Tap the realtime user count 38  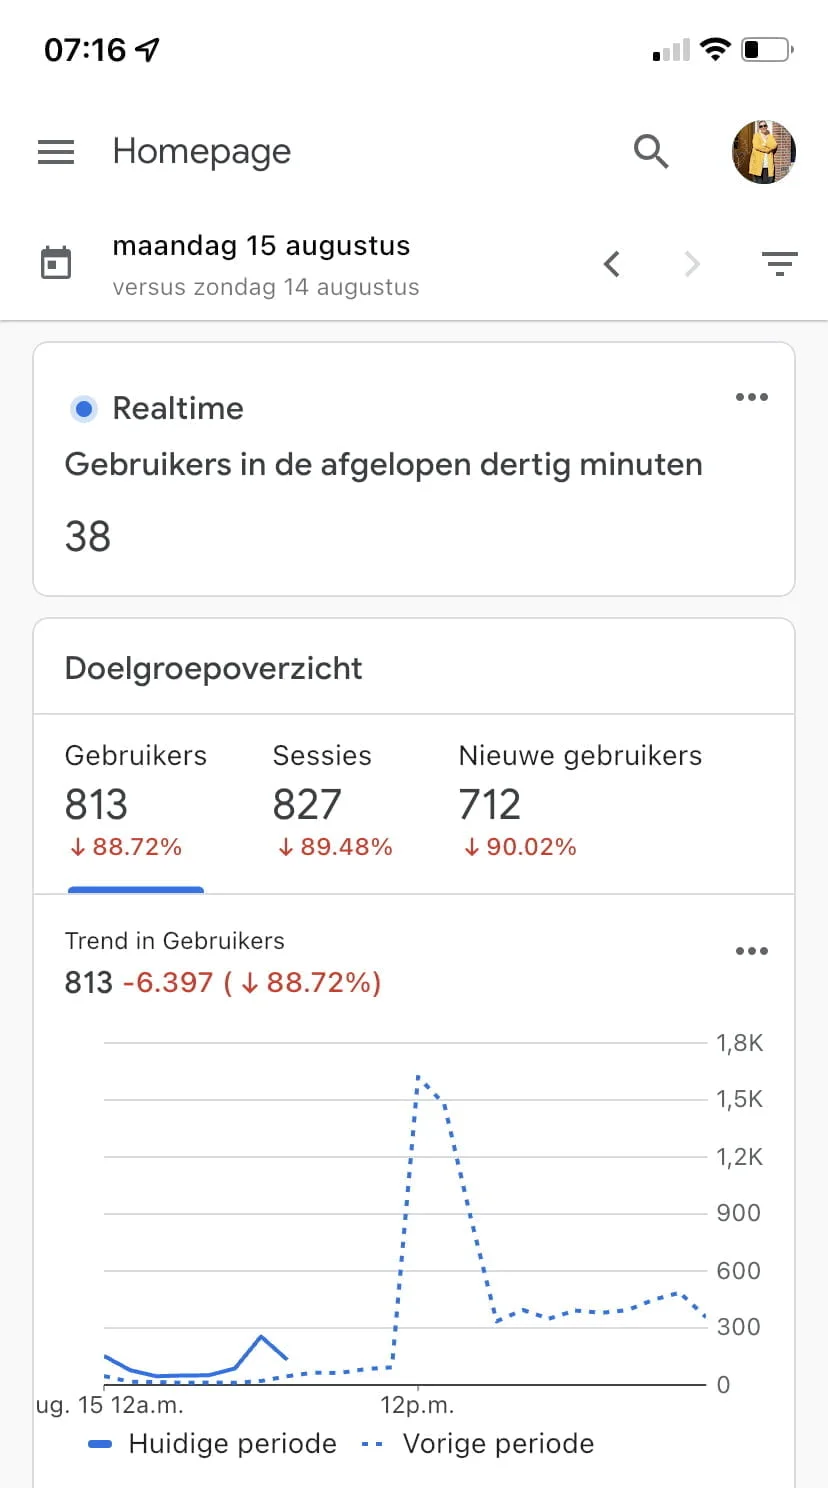click(88, 537)
